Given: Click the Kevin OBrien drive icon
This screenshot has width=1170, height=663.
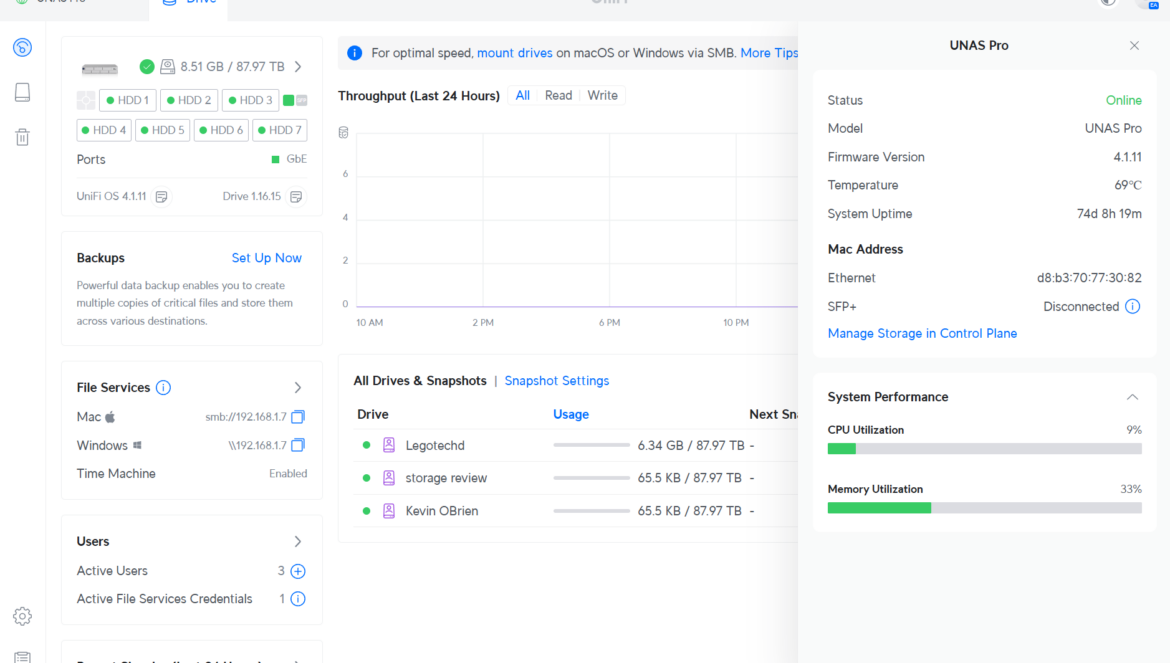Looking at the screenshot, I should 389,511.
